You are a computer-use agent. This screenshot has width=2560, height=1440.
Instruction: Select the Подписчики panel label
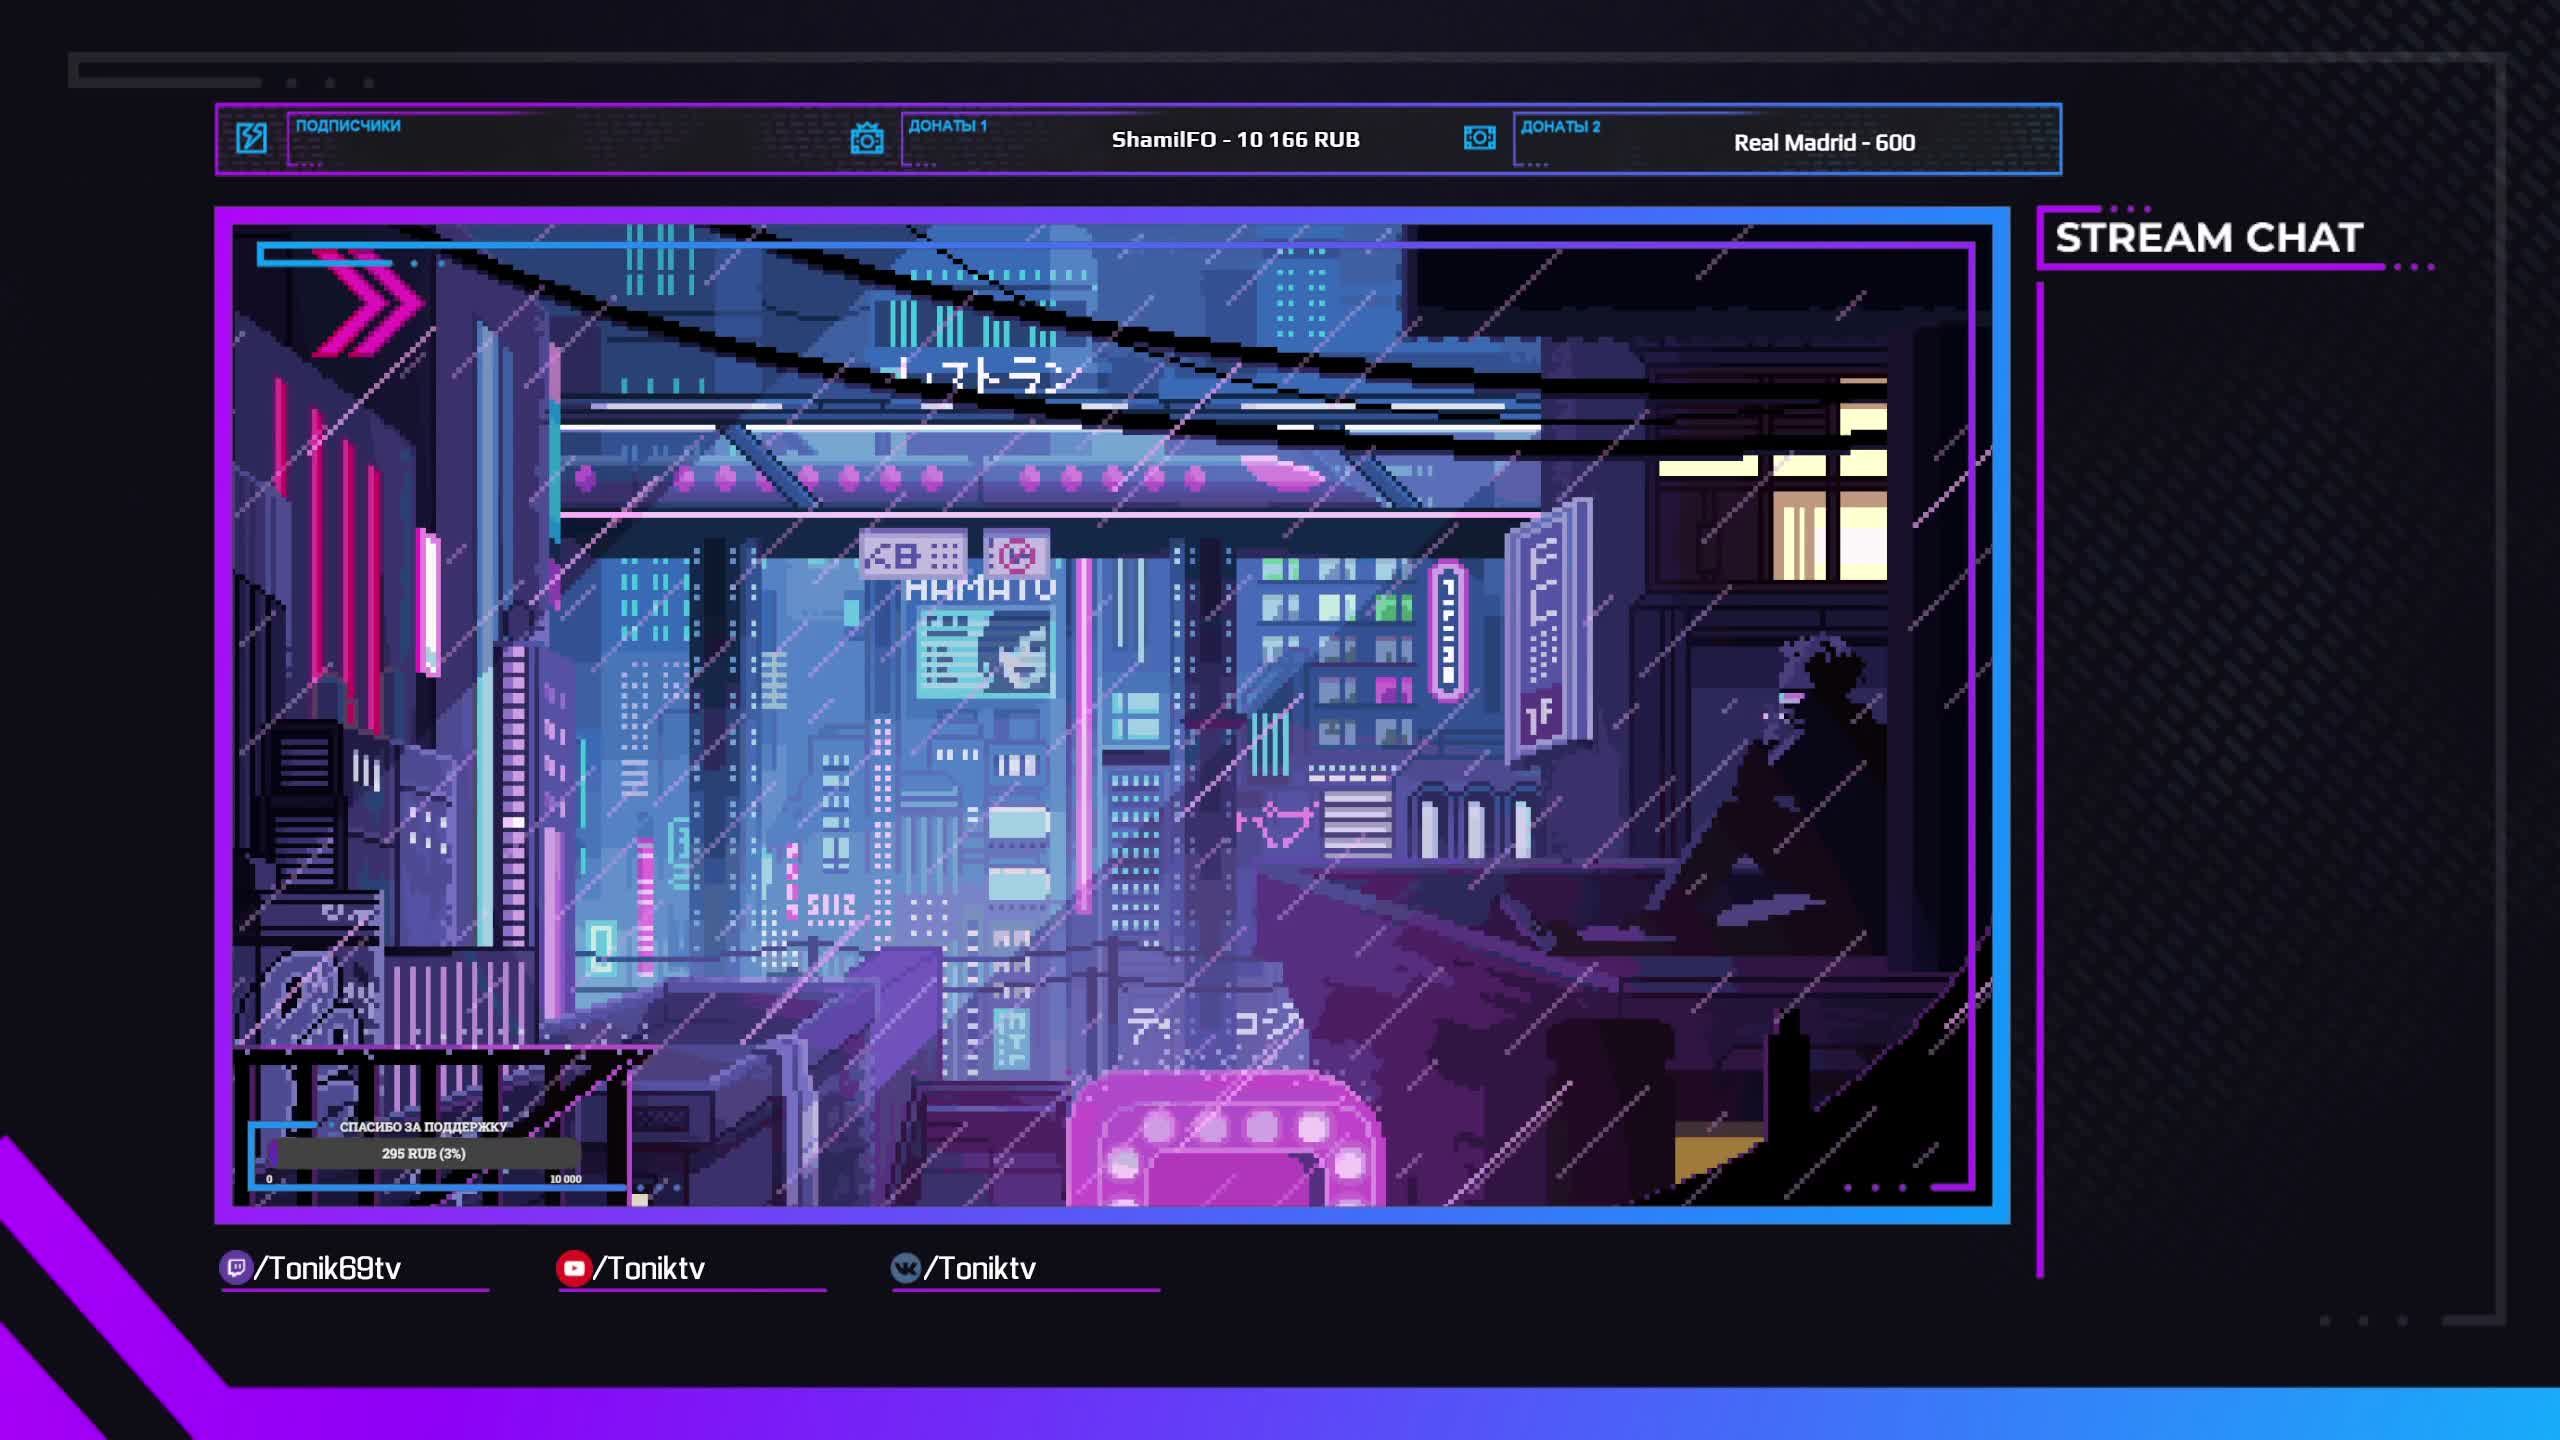pos(348,126)
